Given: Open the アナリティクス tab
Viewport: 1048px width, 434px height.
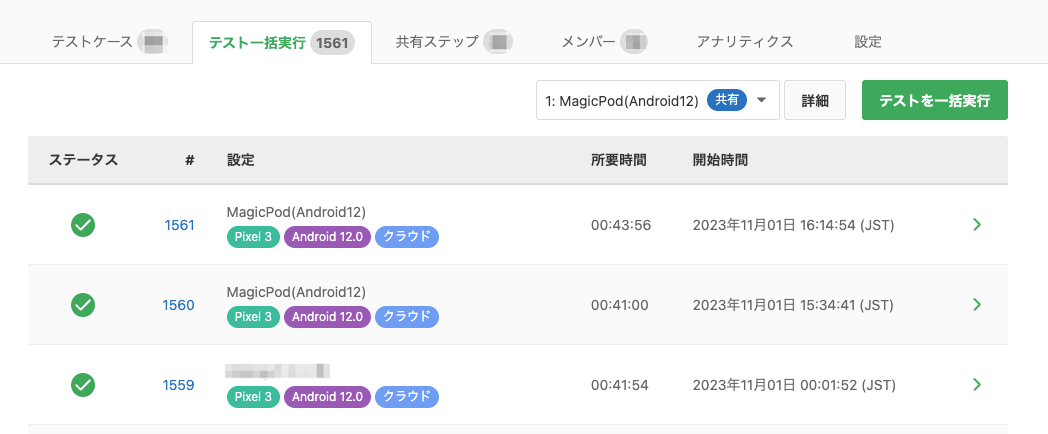Looking at the screenshot, I should 745,42.
